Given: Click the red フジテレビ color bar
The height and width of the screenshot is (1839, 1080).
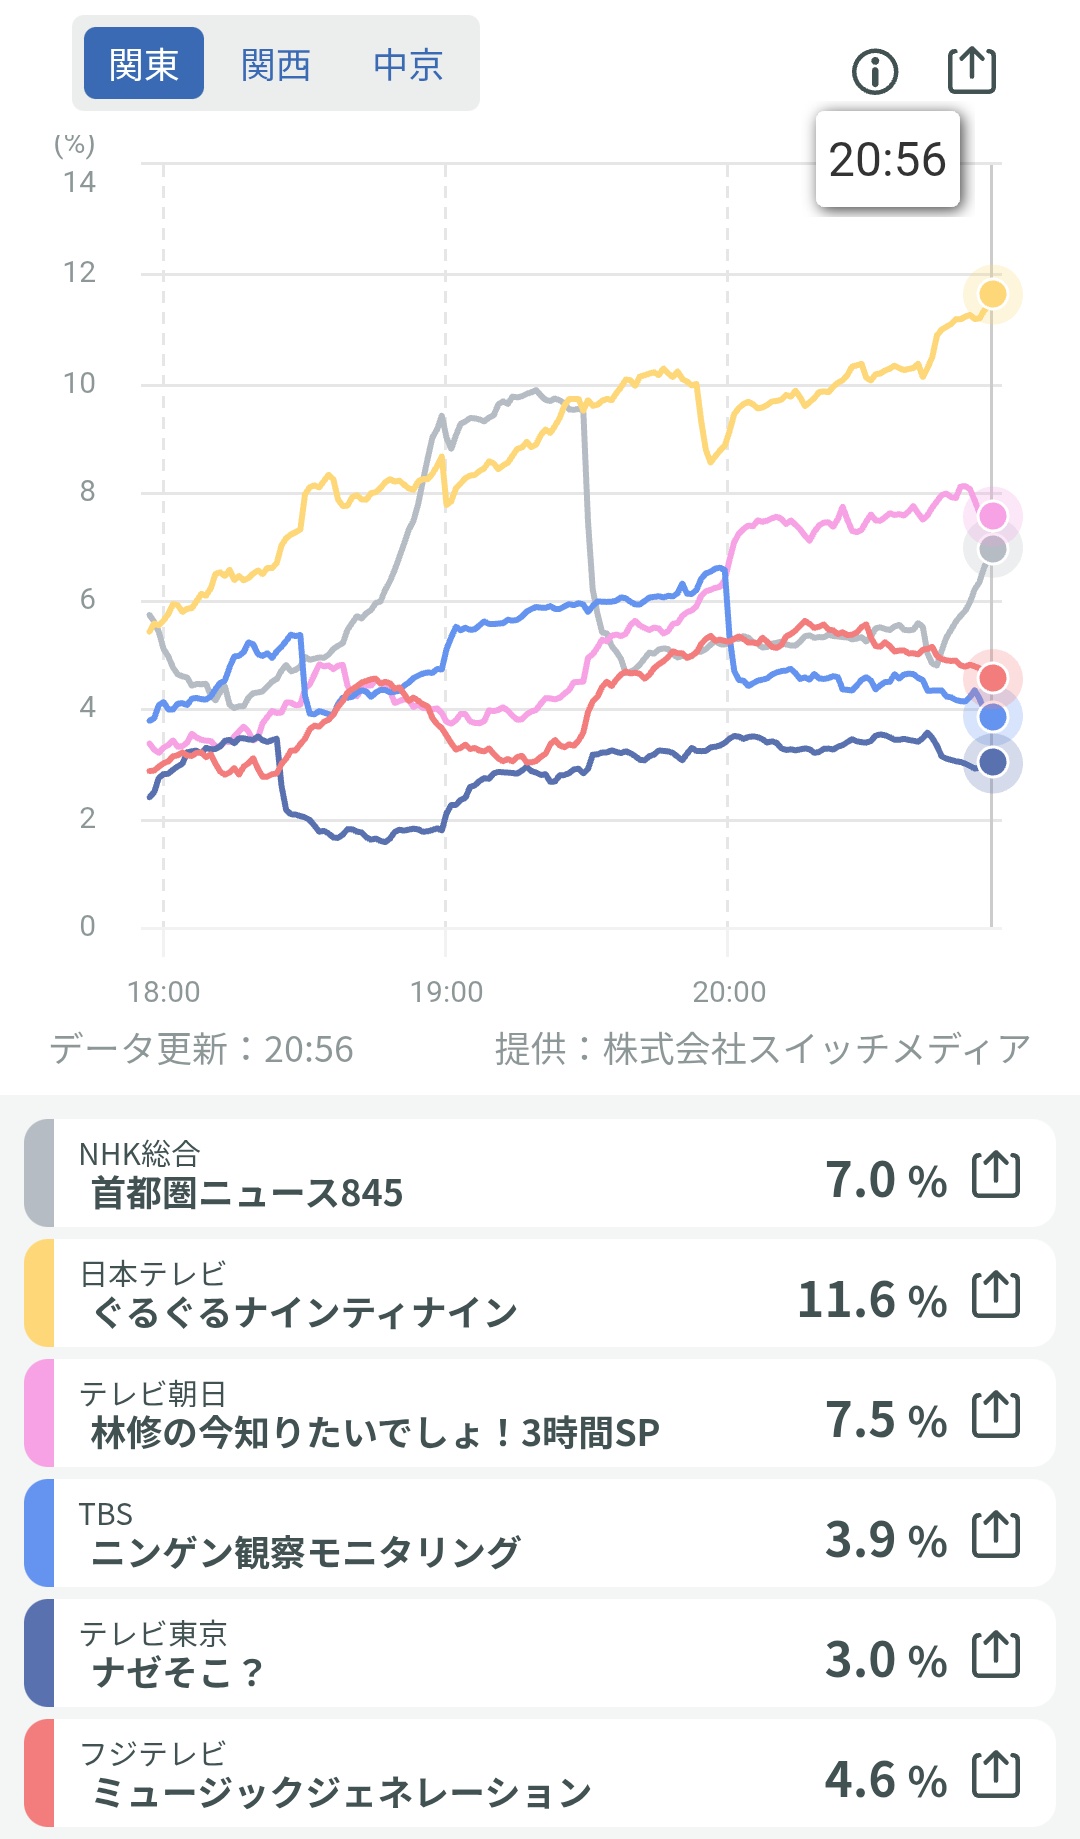Looking at the screenshot, I should pyautogui.click(x=39, y=1774).
